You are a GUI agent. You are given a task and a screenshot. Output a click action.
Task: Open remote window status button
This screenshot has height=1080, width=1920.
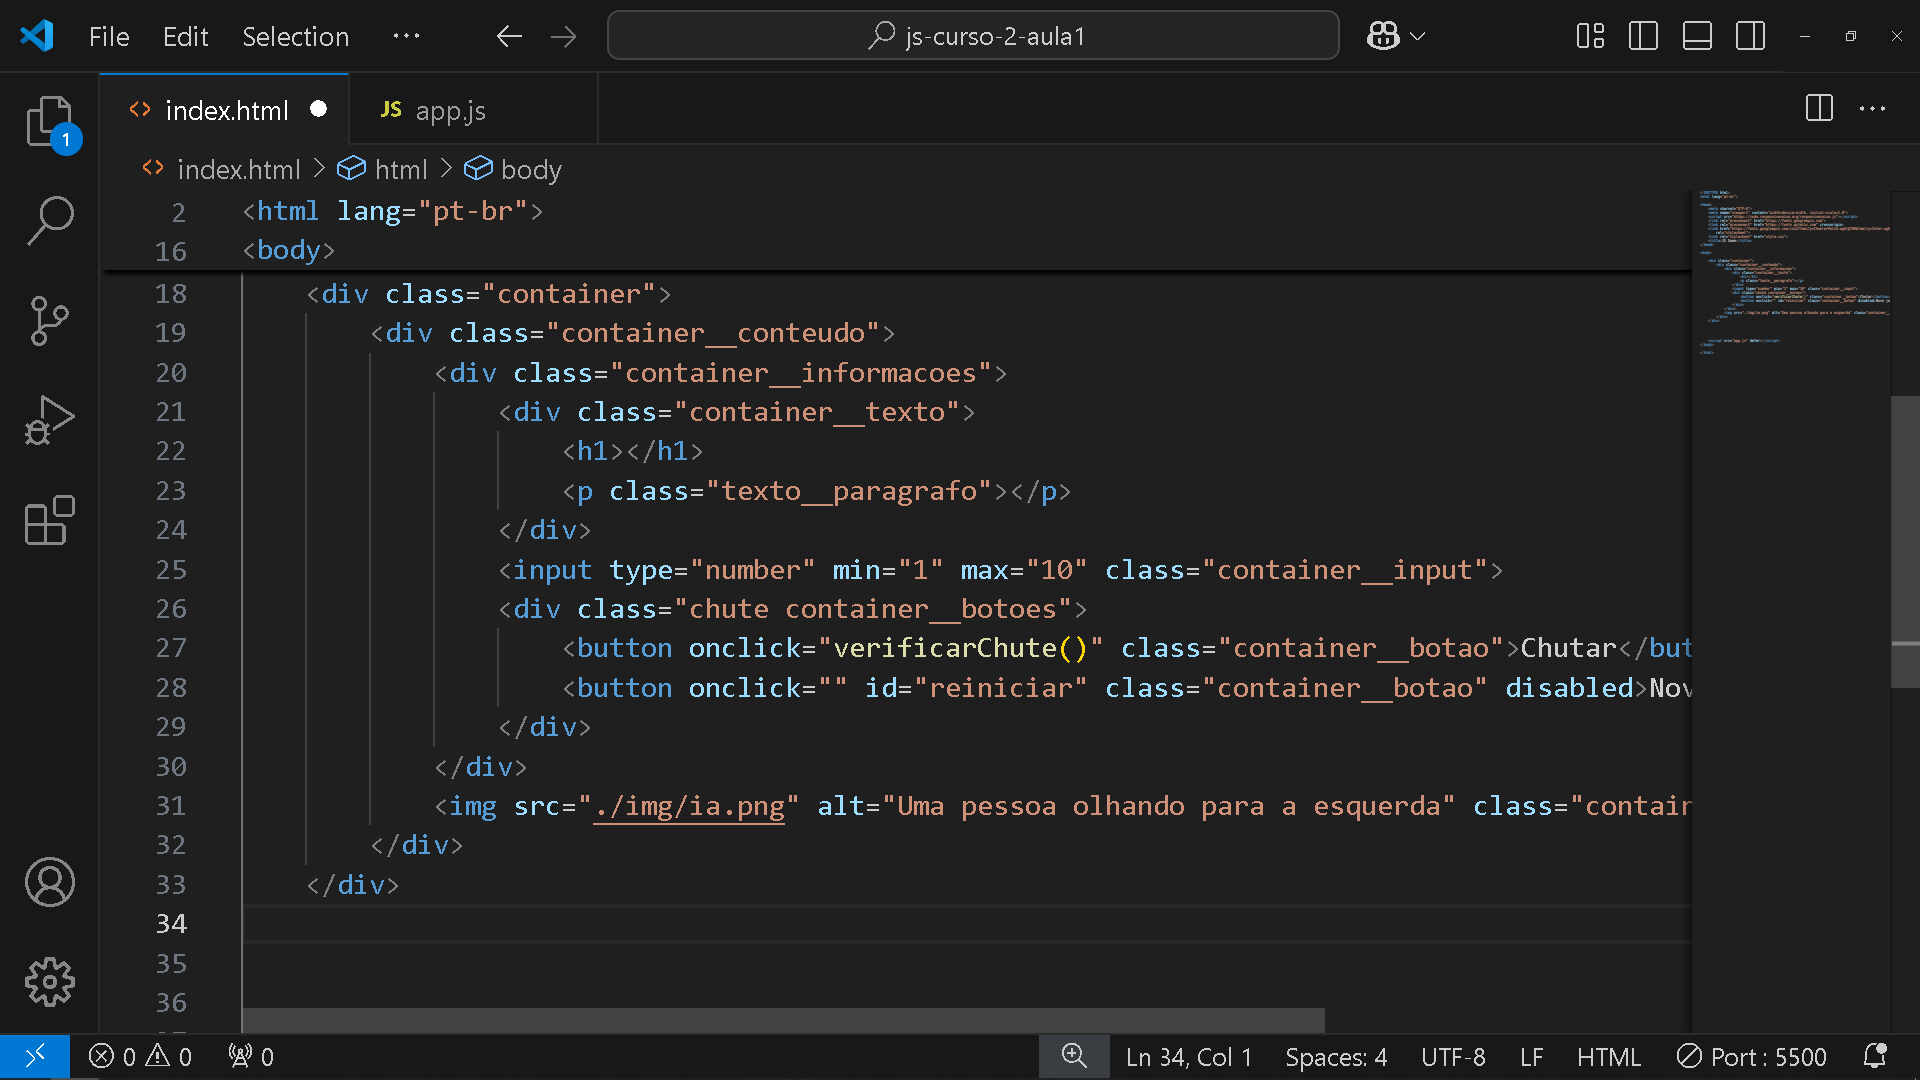pos(35,1057)
